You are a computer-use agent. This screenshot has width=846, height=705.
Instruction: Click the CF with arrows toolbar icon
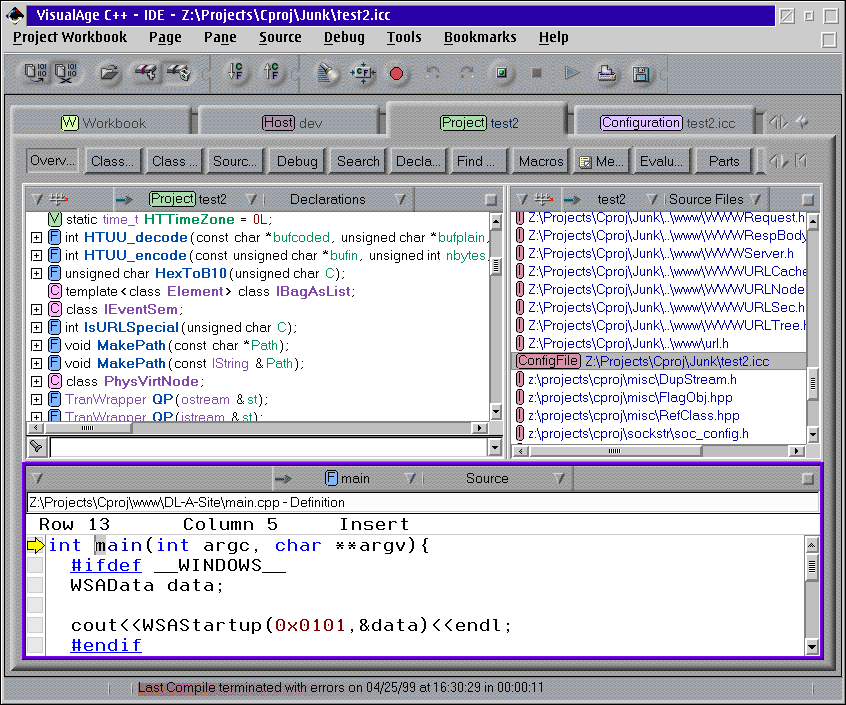point(363,73)
